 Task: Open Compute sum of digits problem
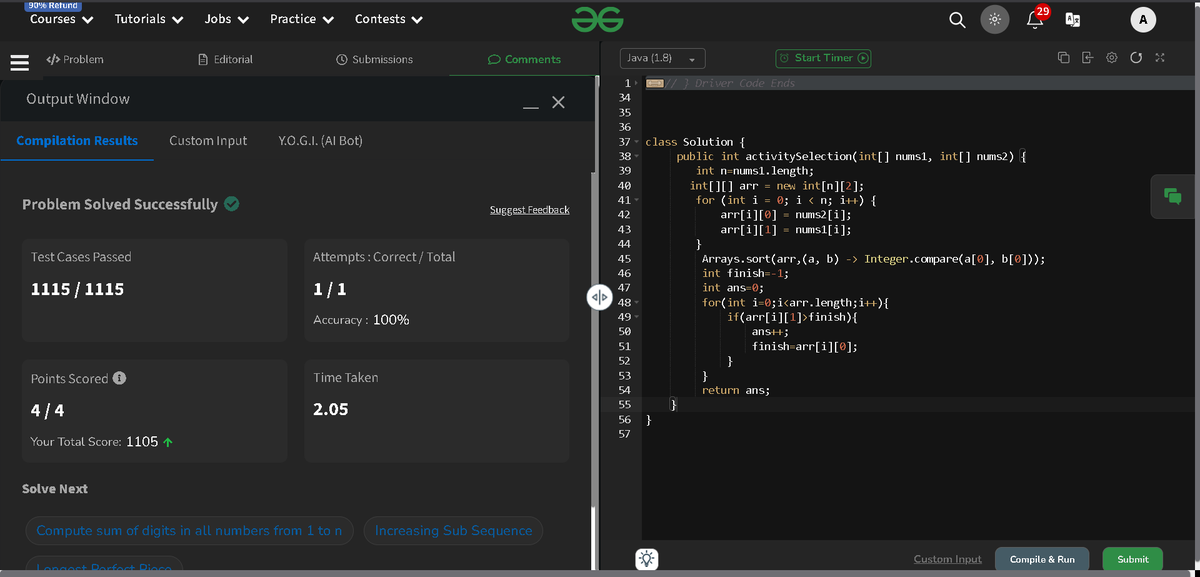coord(190,531)
